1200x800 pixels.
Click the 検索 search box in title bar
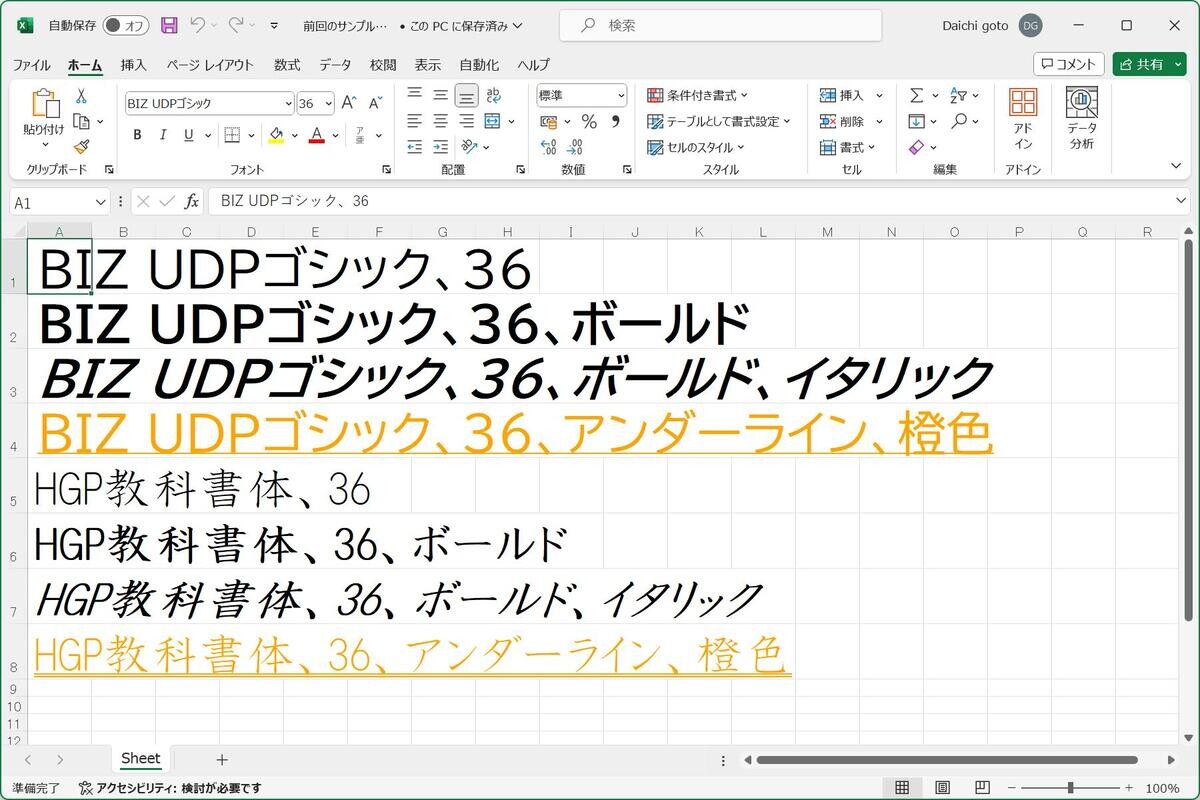pos(720,25)
